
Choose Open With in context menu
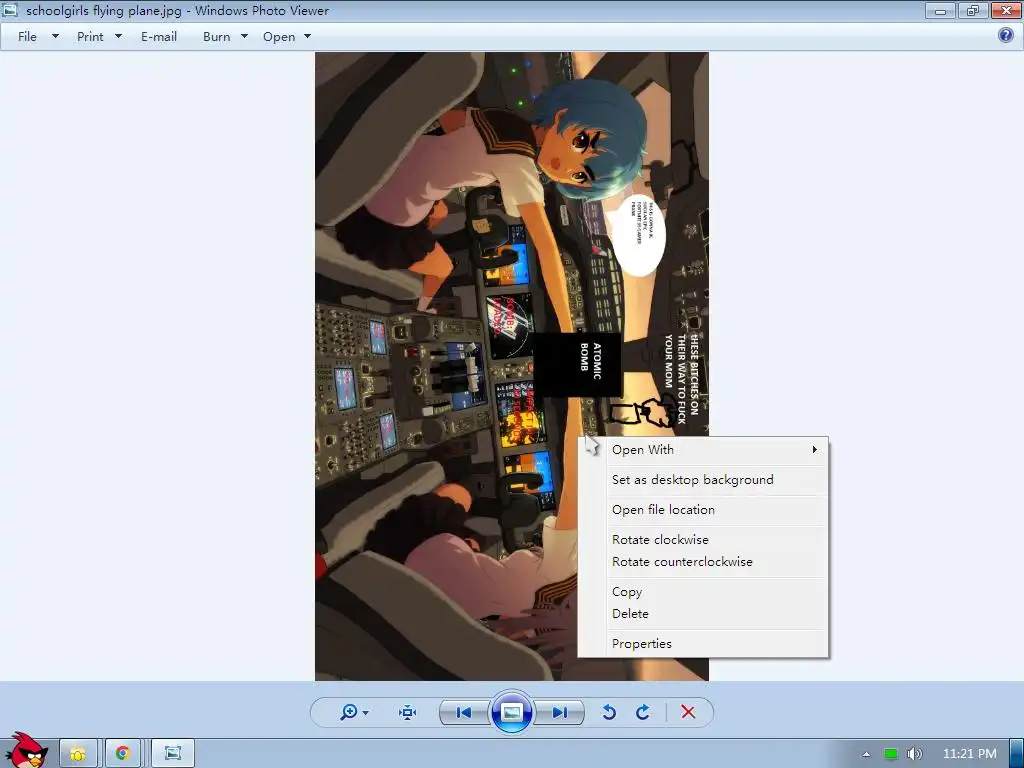point(703,449)
